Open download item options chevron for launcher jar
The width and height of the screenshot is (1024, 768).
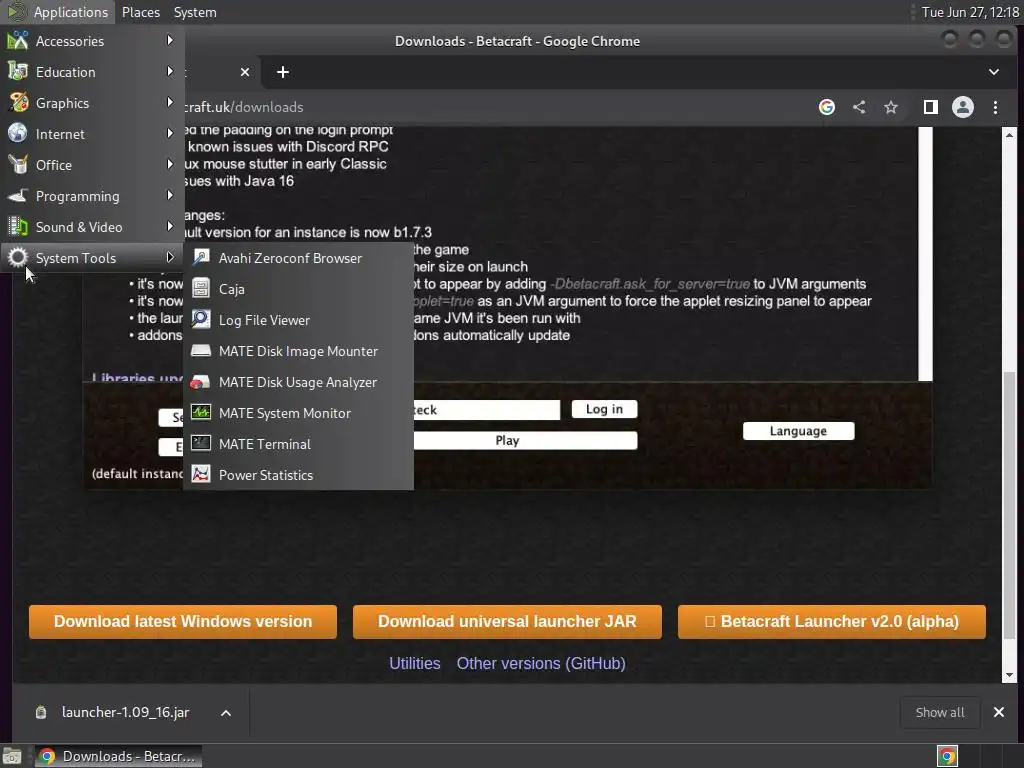pos(226,712)
